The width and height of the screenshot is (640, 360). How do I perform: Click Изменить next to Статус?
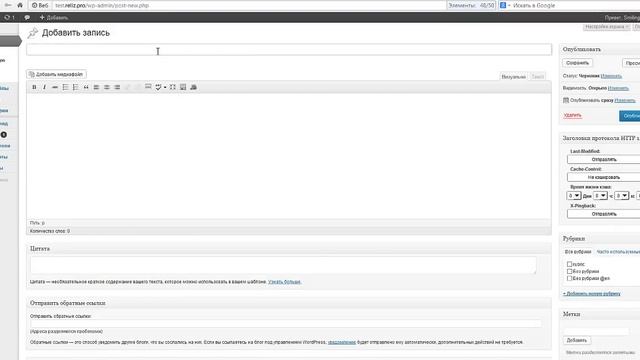611,76
